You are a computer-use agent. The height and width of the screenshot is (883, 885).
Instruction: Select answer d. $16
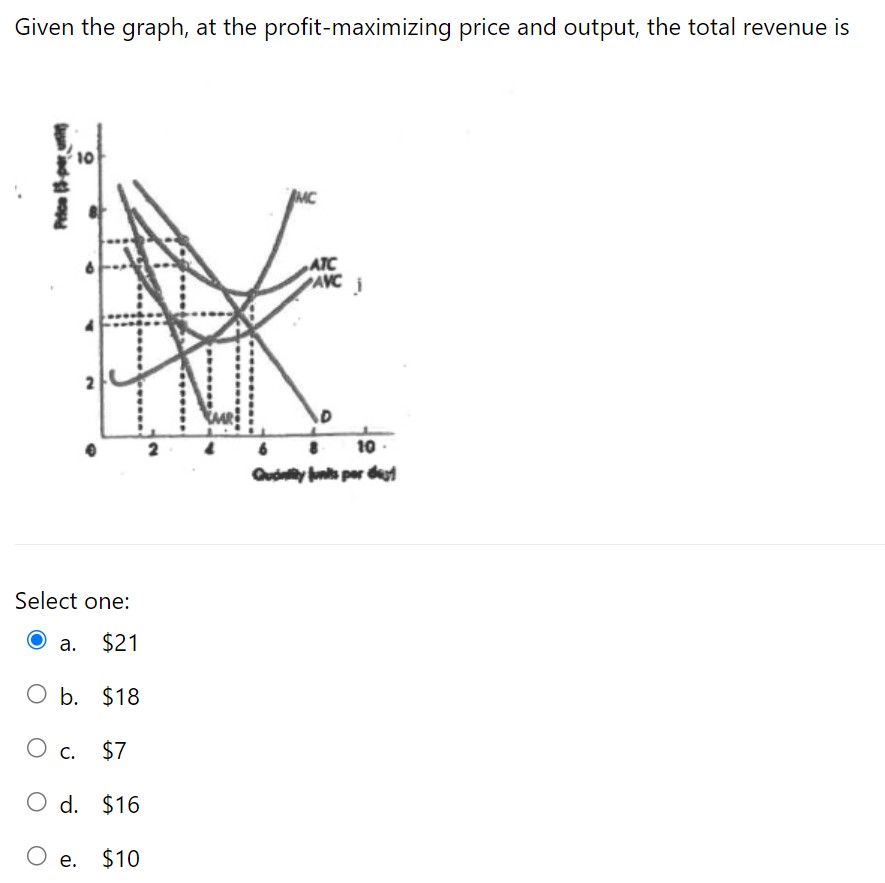tap(37, 804)
